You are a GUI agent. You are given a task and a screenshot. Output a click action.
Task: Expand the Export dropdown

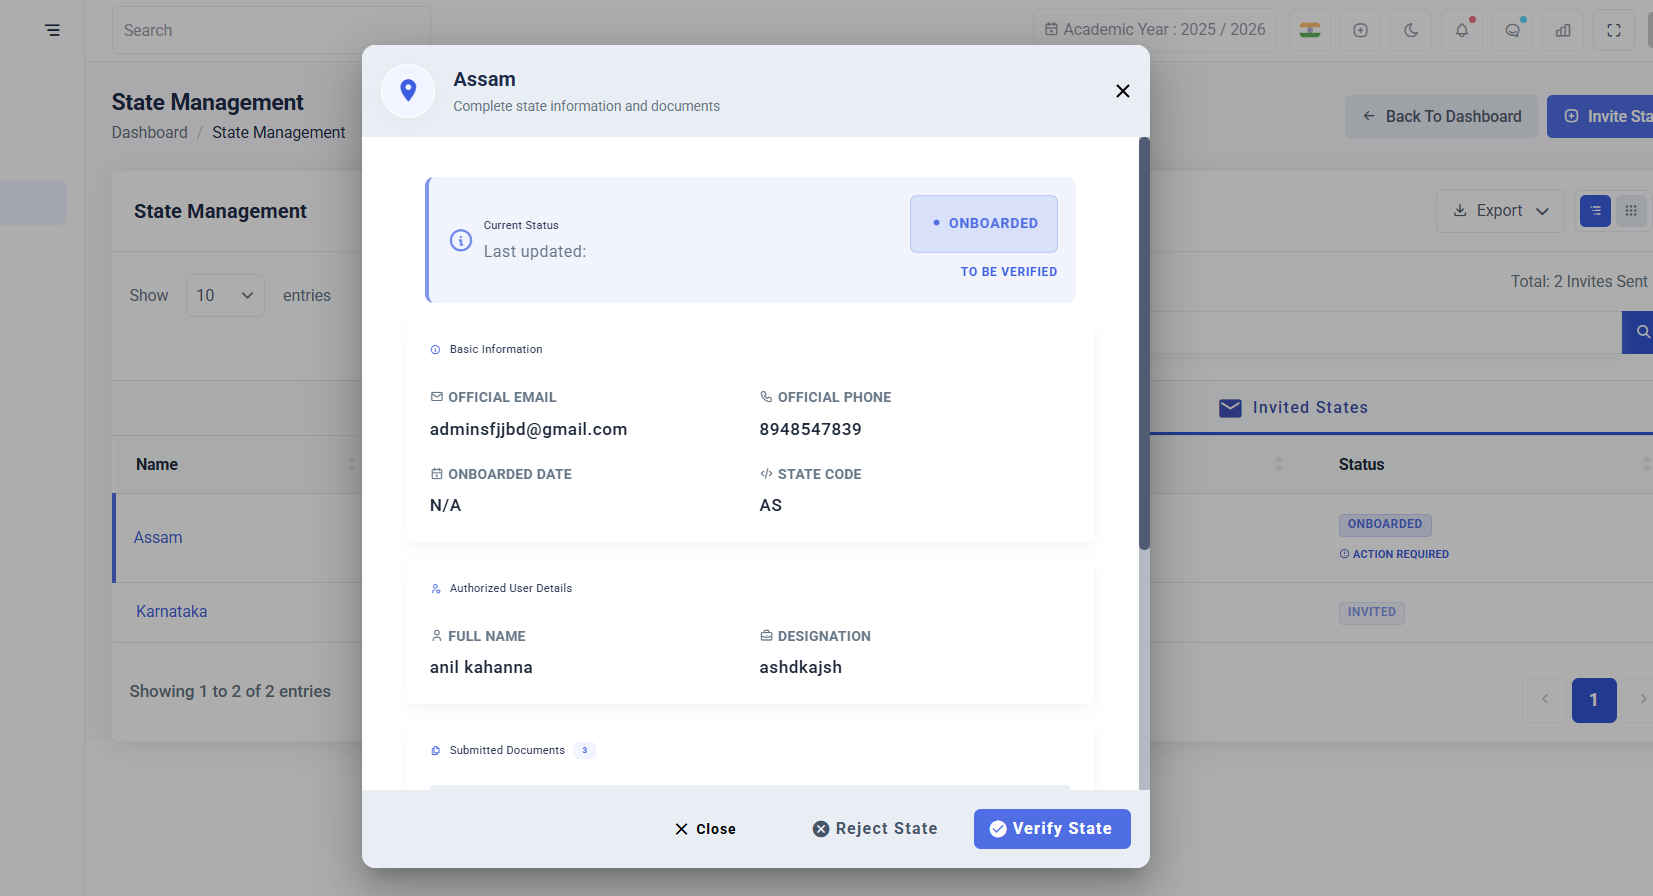click(1500, 211)
